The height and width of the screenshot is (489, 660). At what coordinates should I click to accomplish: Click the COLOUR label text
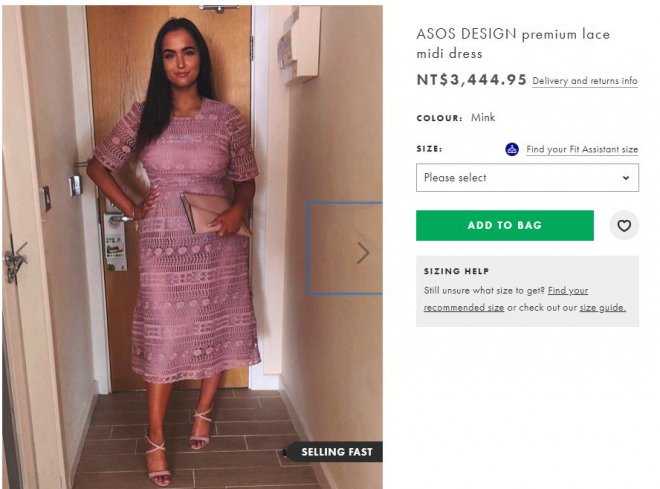pyautogui.click(x=439, y=118)
